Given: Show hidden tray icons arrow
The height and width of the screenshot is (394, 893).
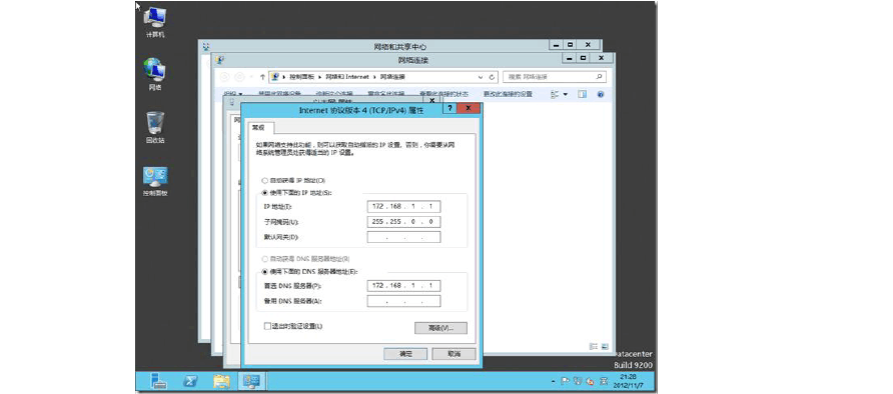Looking at the screenshot, I should [x=553, y=381].
